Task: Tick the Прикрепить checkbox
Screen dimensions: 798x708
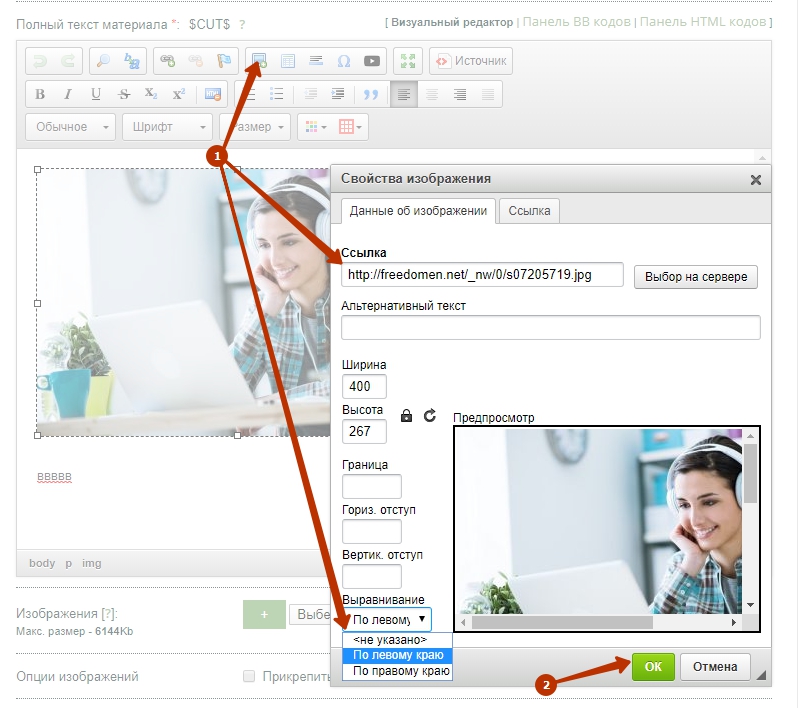Action: point(249,676)
